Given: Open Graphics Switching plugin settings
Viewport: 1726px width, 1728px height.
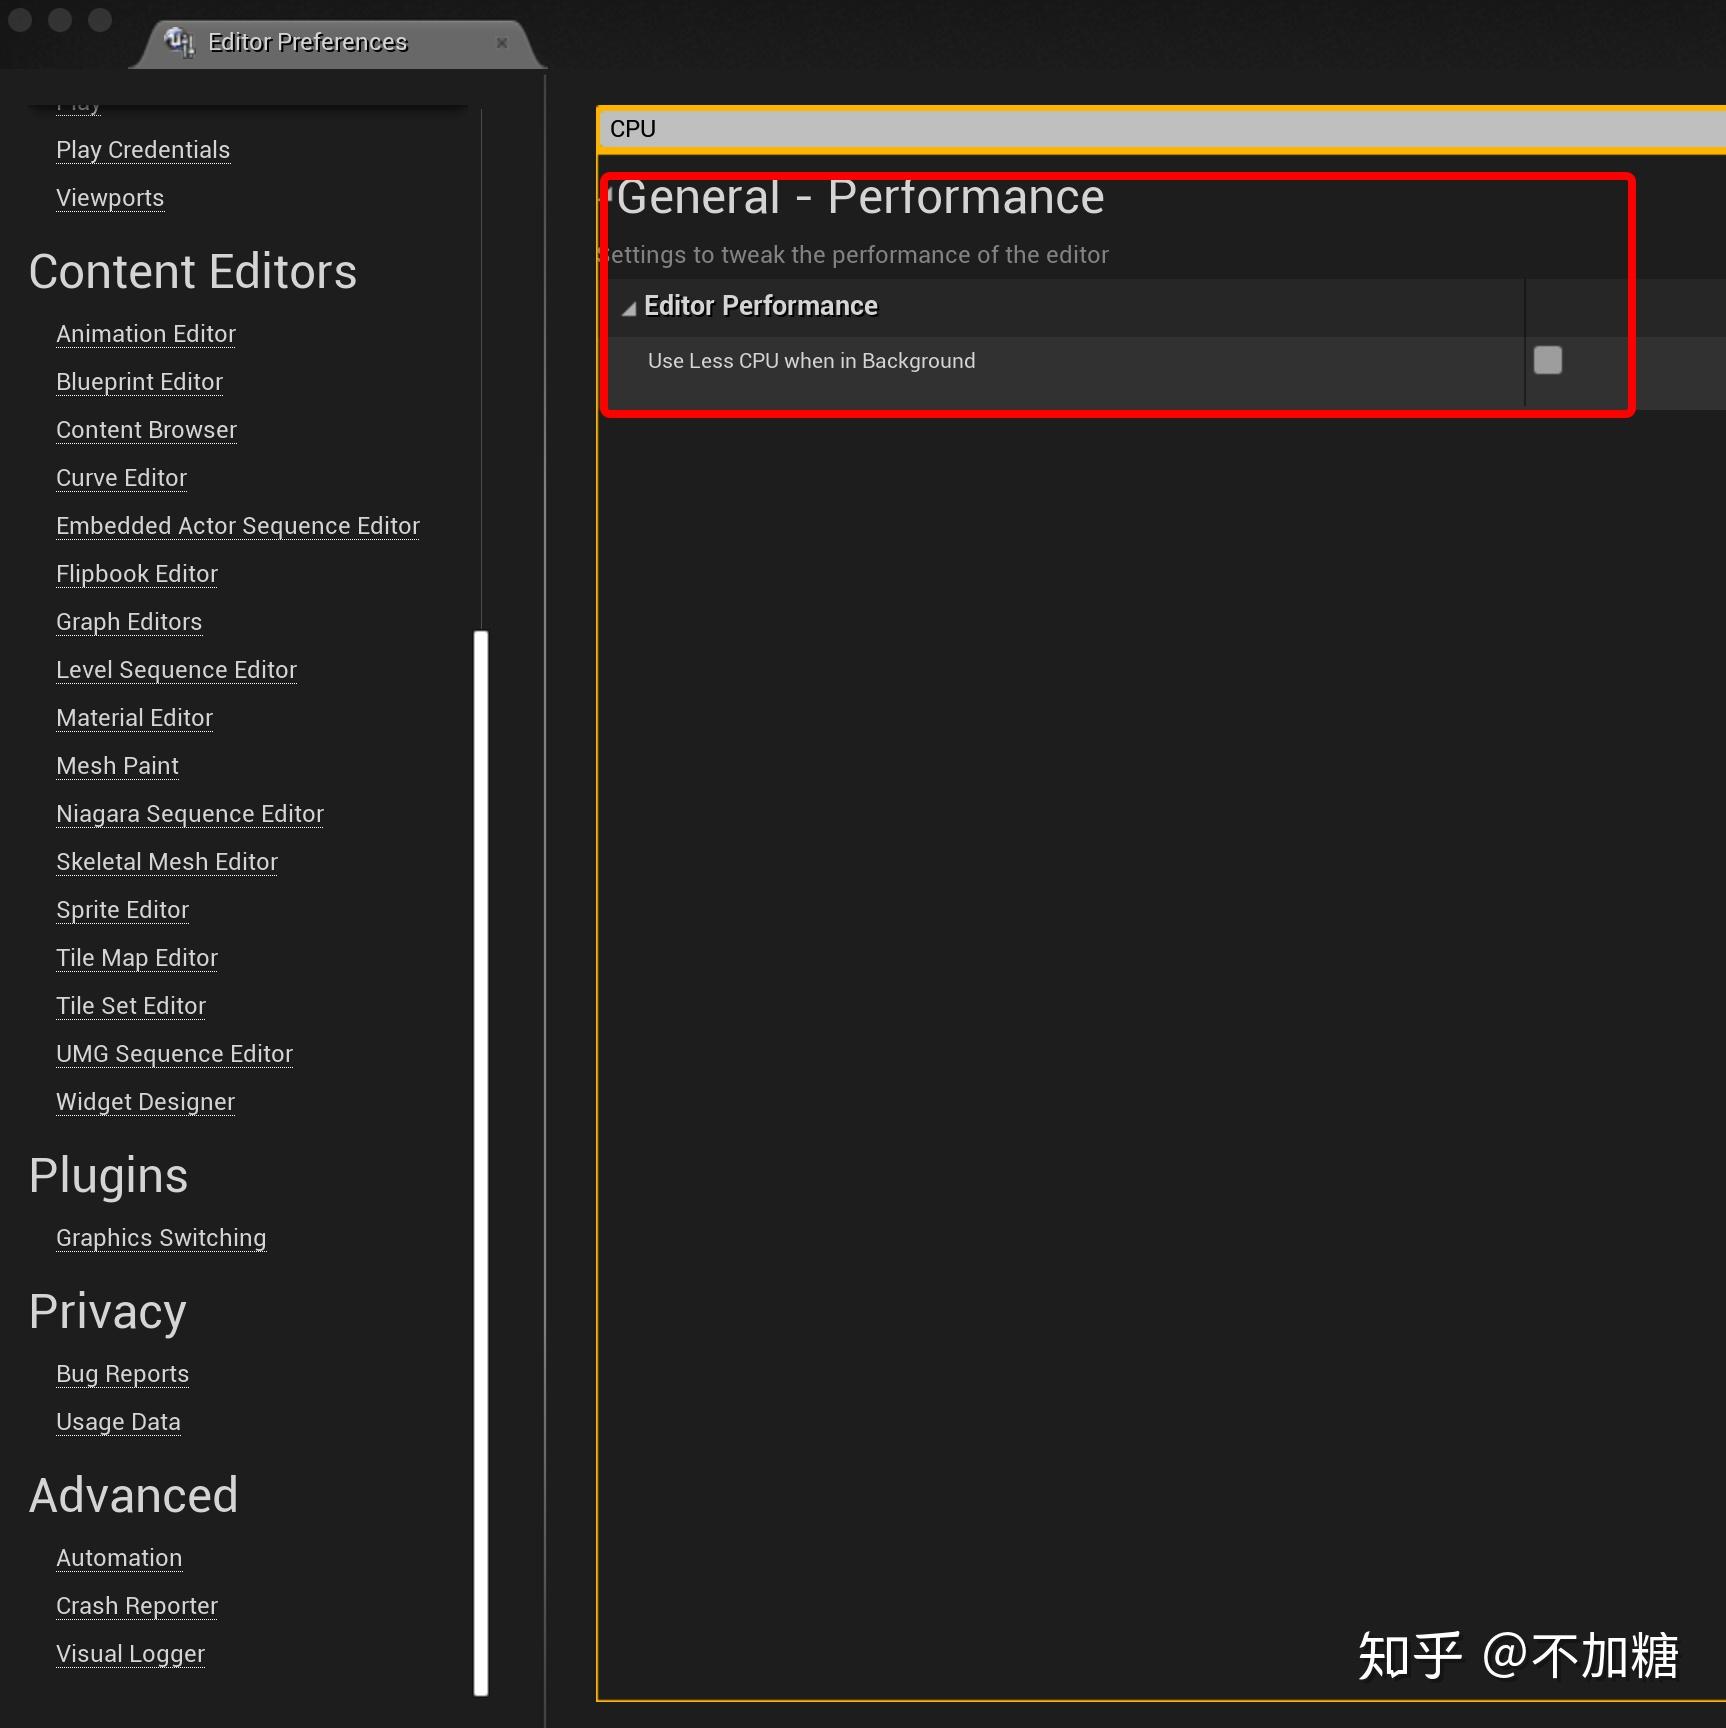Looking at the screenshot, I should 161,1238.
